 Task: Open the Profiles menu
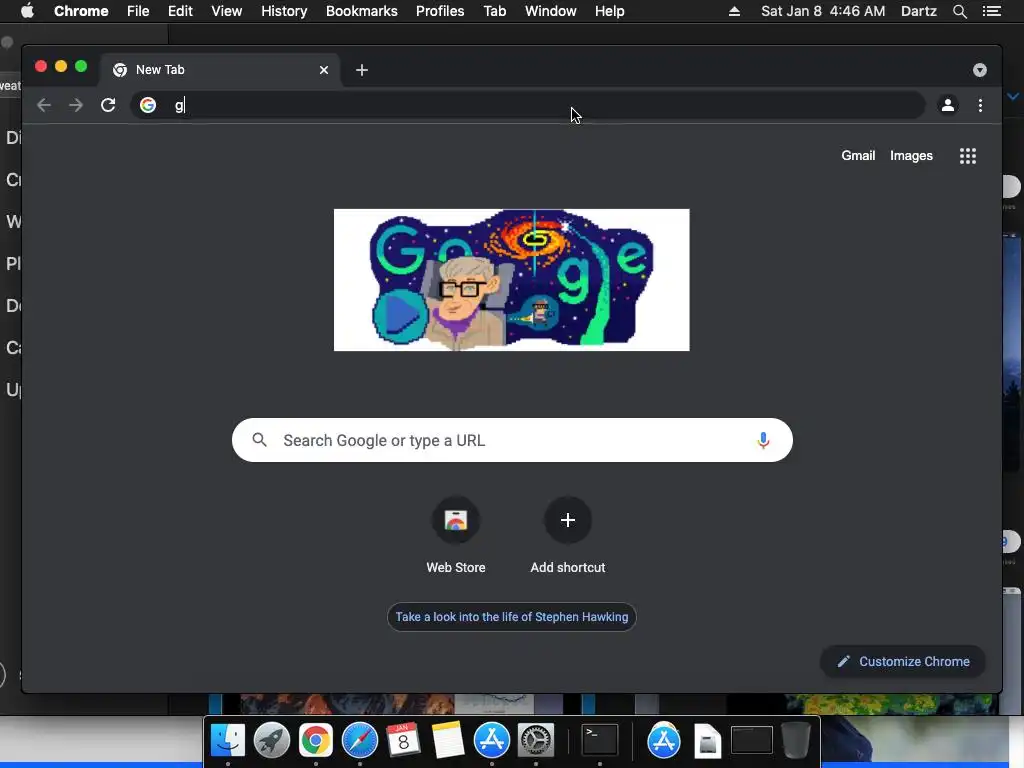click(440, 11)
